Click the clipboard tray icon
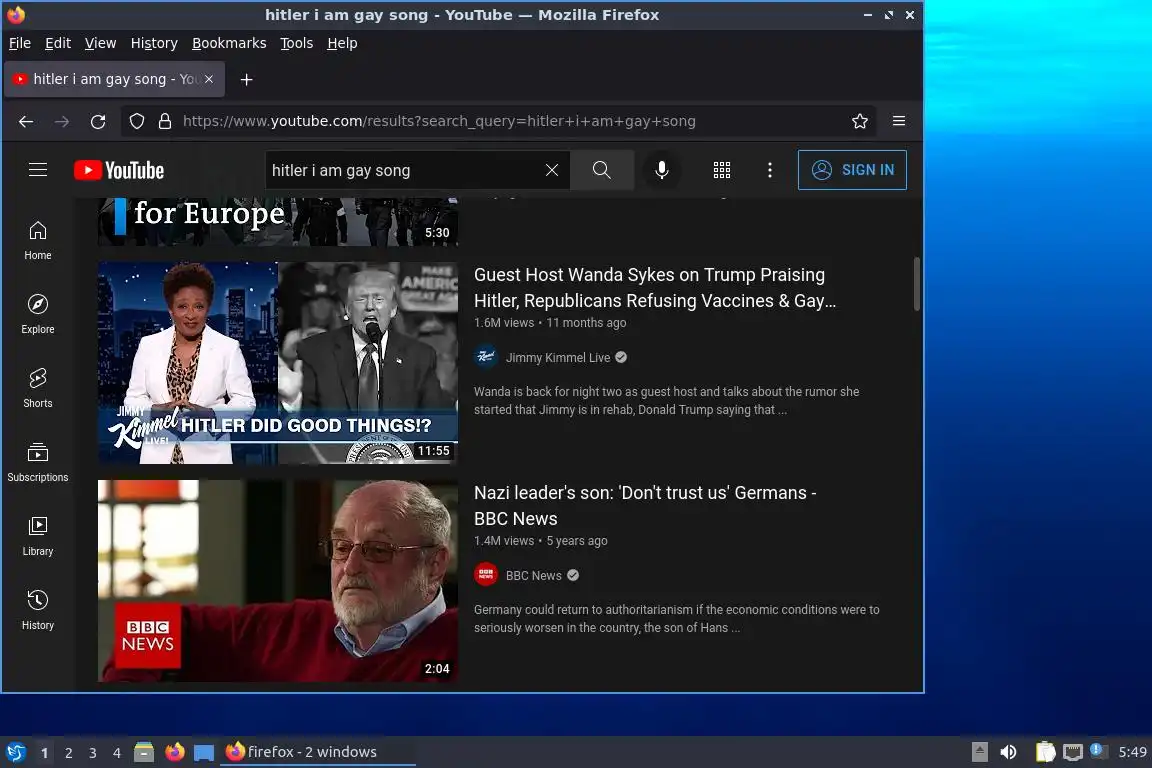The width and height of the screenshot is (1152, 768). pos(1045,752)
